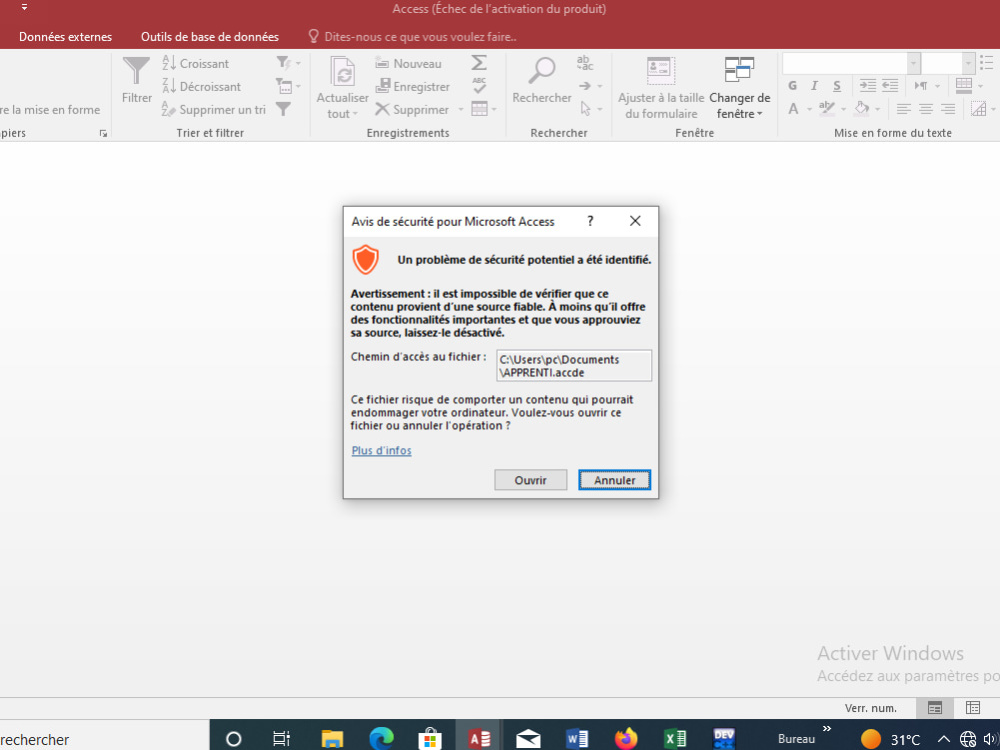The width and height of the screenshot is (1000, 750).
Task: Click the spelling check ABC icon
Action: [x=479, y=85]
